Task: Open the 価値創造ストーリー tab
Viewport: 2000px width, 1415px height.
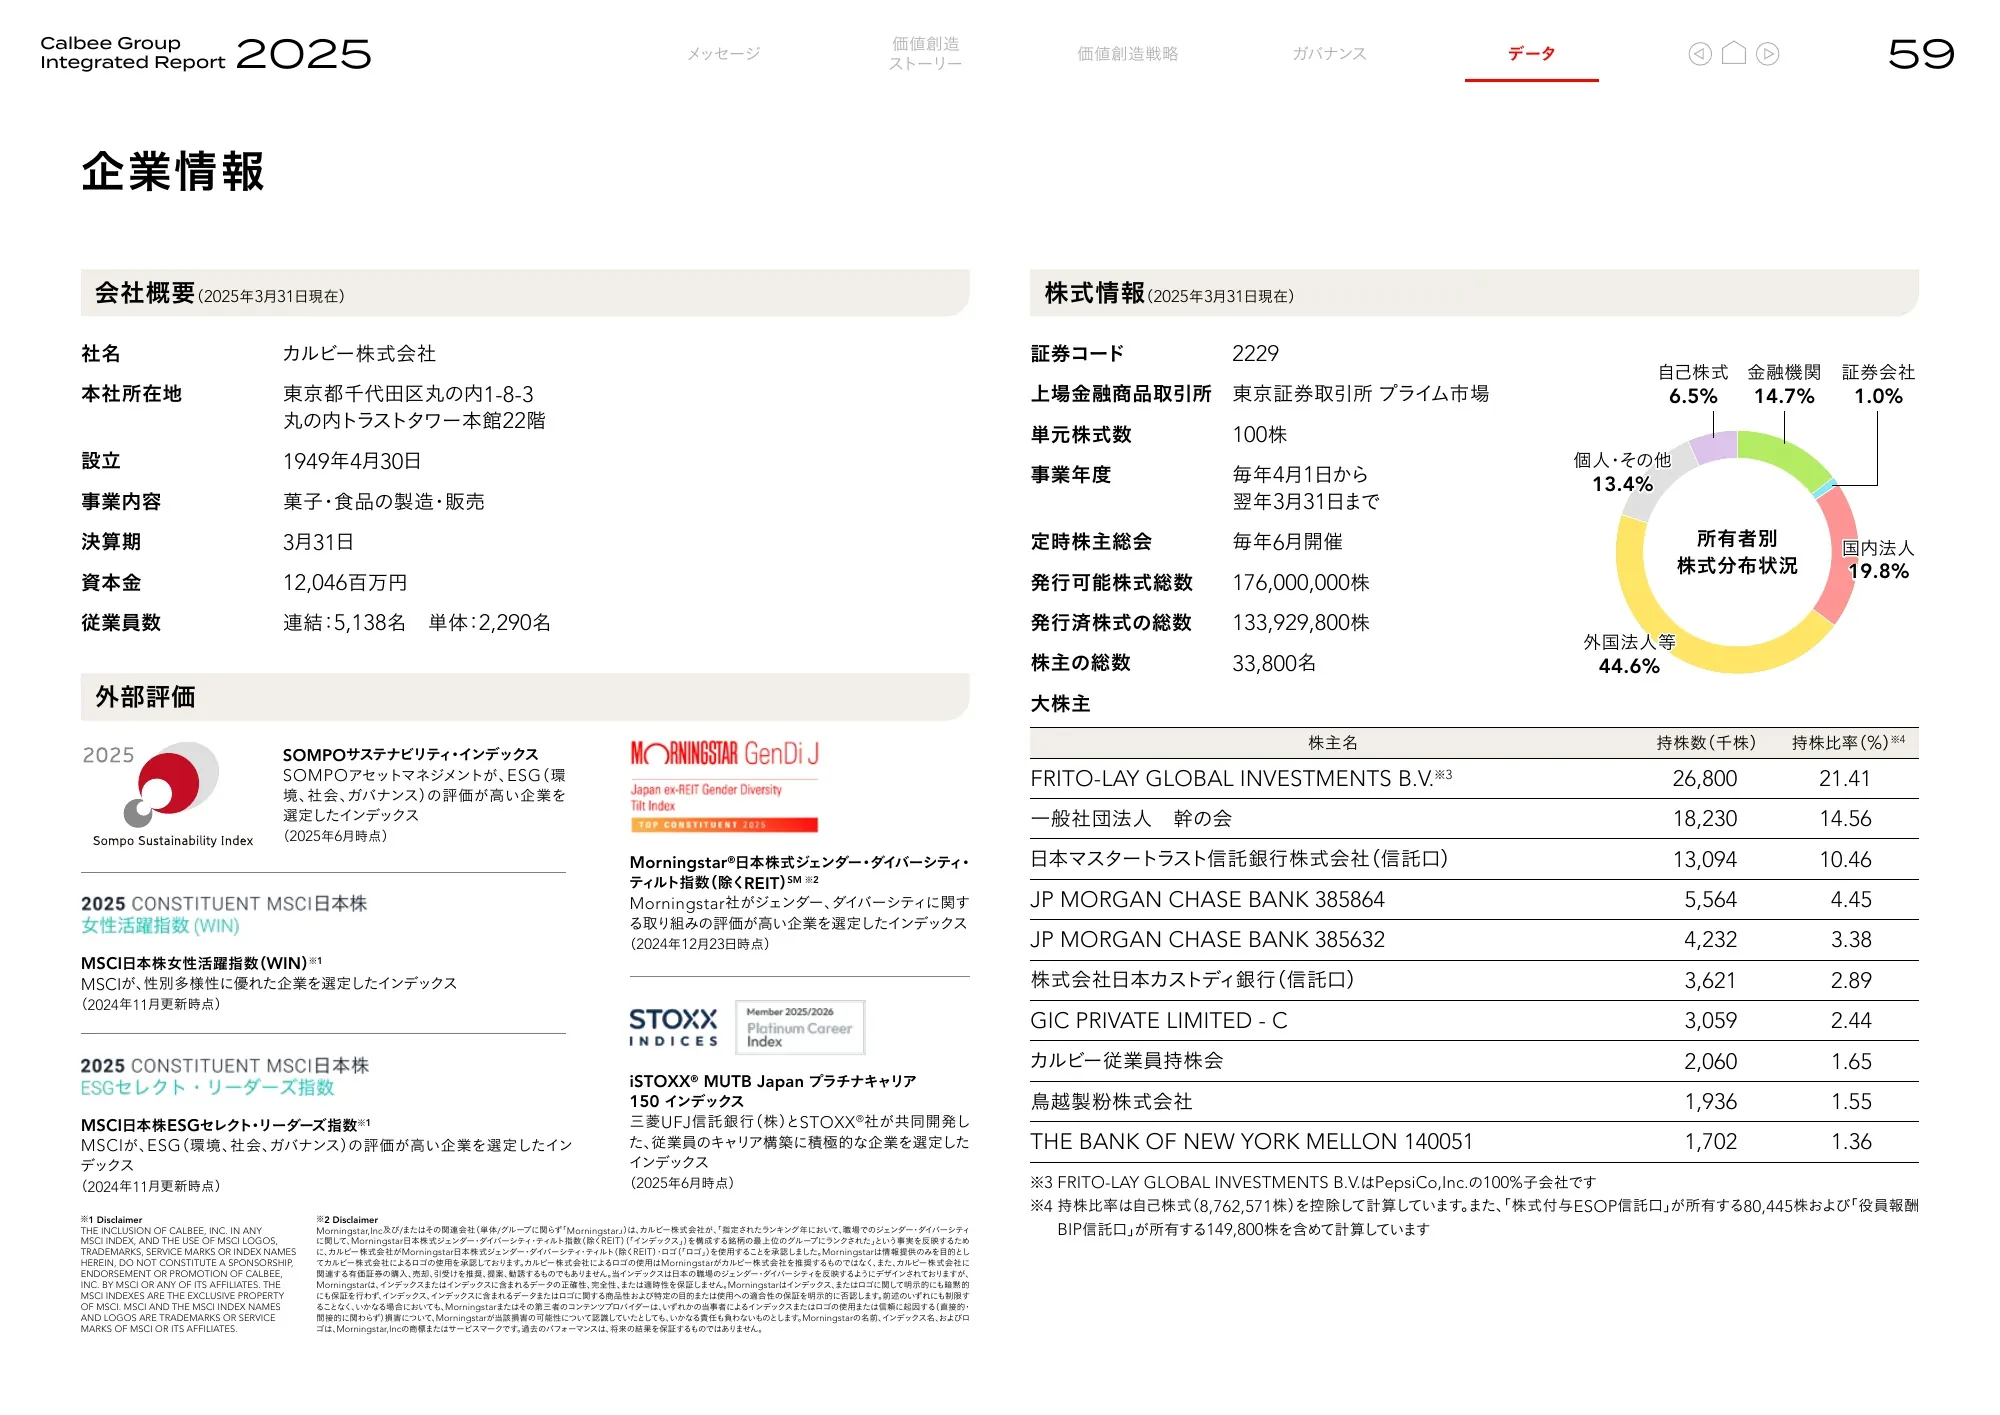Action: pyautogui.click(x=925, y=54)
